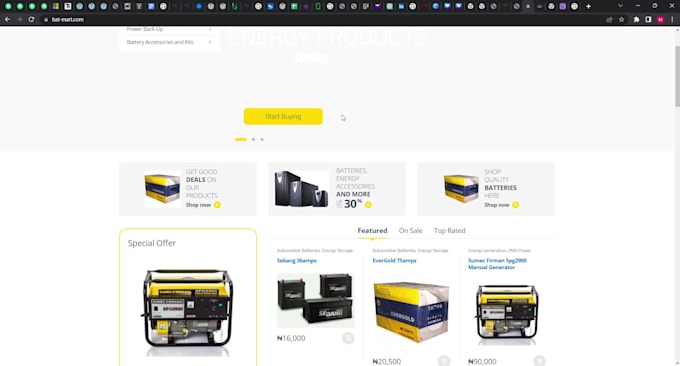Switch to the Featured tab
The height and width of the screenshot is (366, 680).
[372, 231]
